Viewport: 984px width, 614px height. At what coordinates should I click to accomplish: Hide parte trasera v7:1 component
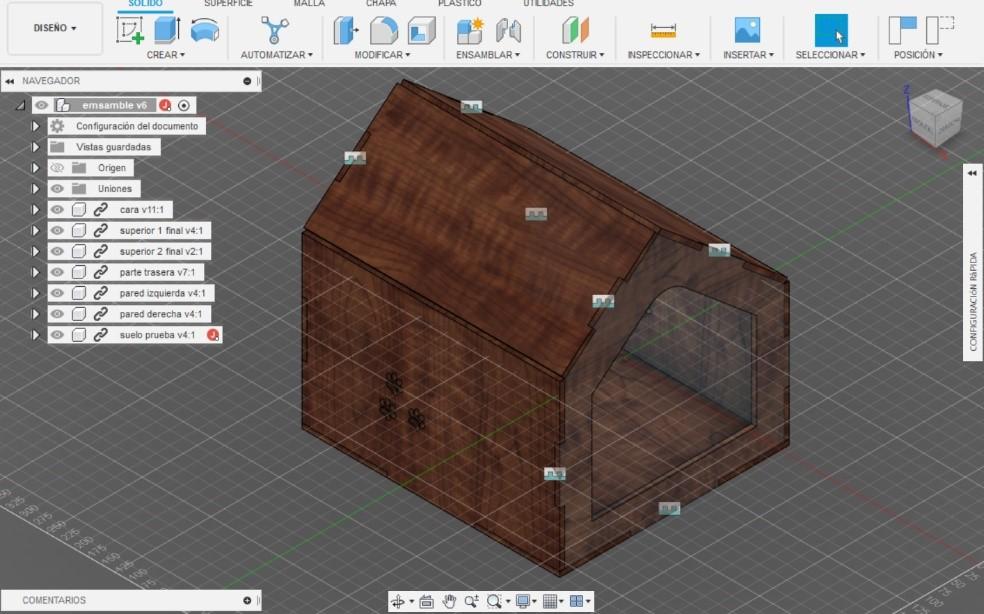(57, 272)
